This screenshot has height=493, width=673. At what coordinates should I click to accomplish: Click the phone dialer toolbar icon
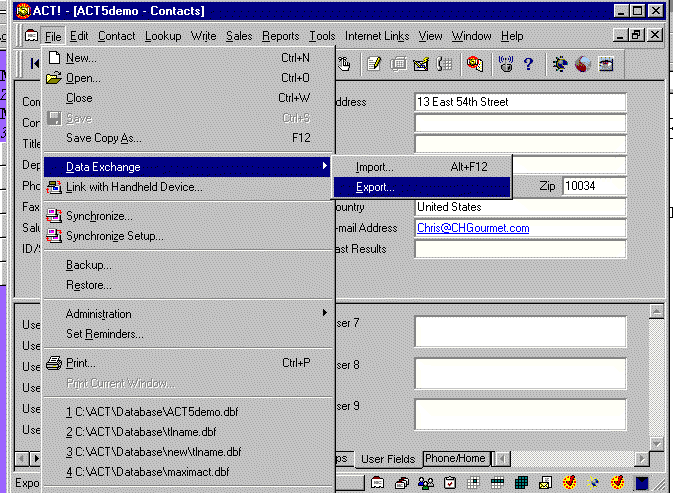pyautogui.click(x=444, y=64)
